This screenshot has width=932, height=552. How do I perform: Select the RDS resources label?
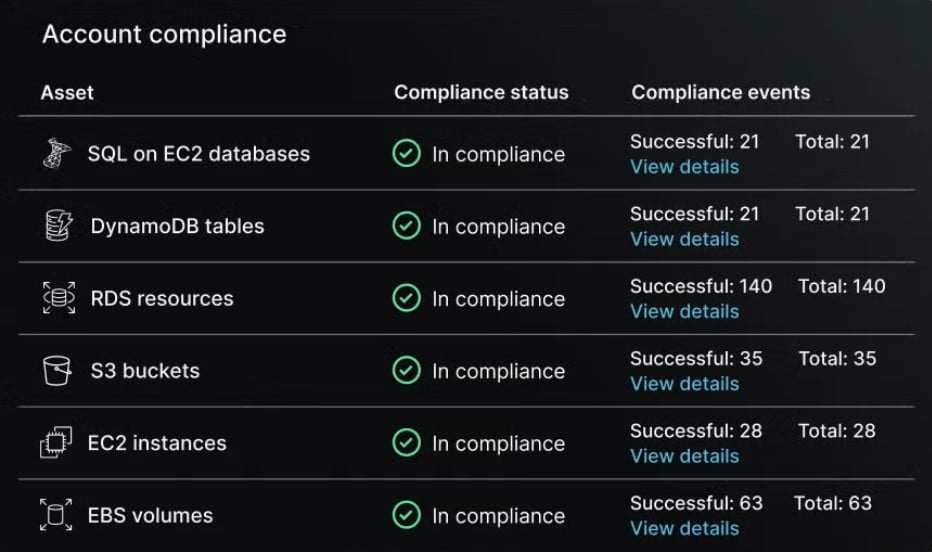[162, 298]
